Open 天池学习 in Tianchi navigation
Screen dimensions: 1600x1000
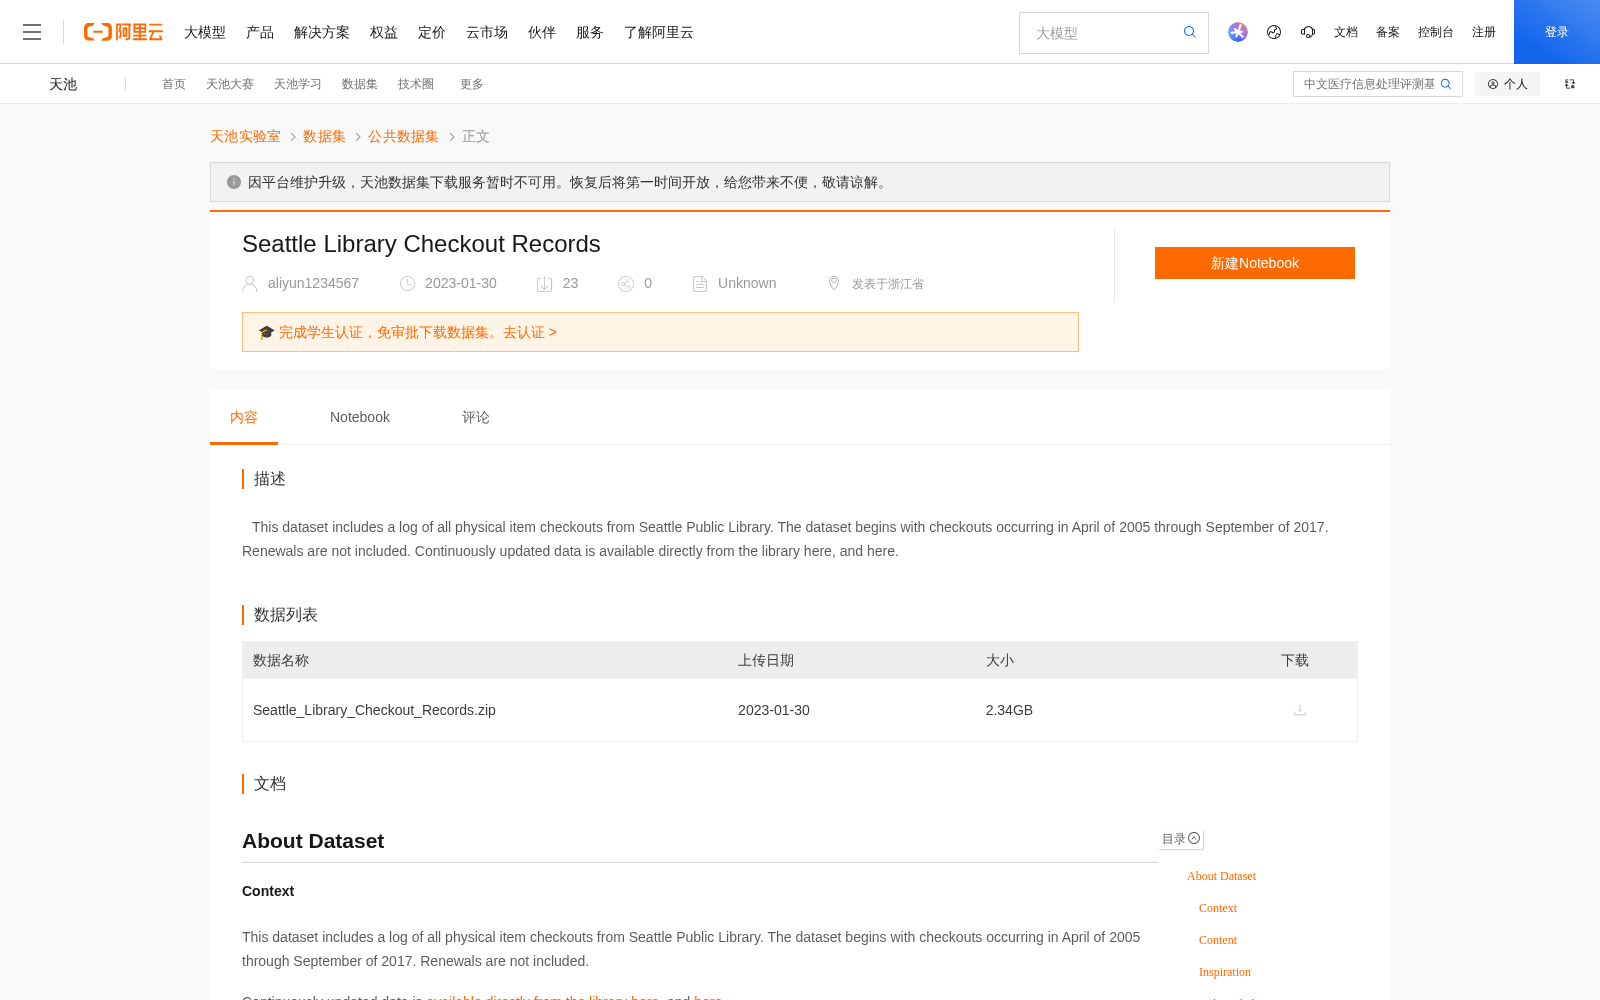[298, 84]
